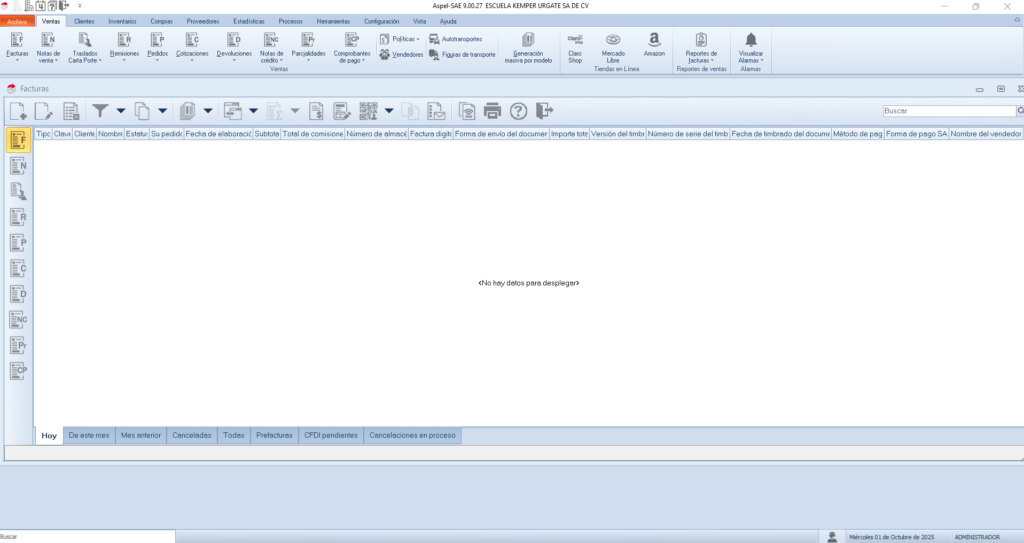
Task: Expand the copy documents dropdown arrow
Action: click(163, 111)
